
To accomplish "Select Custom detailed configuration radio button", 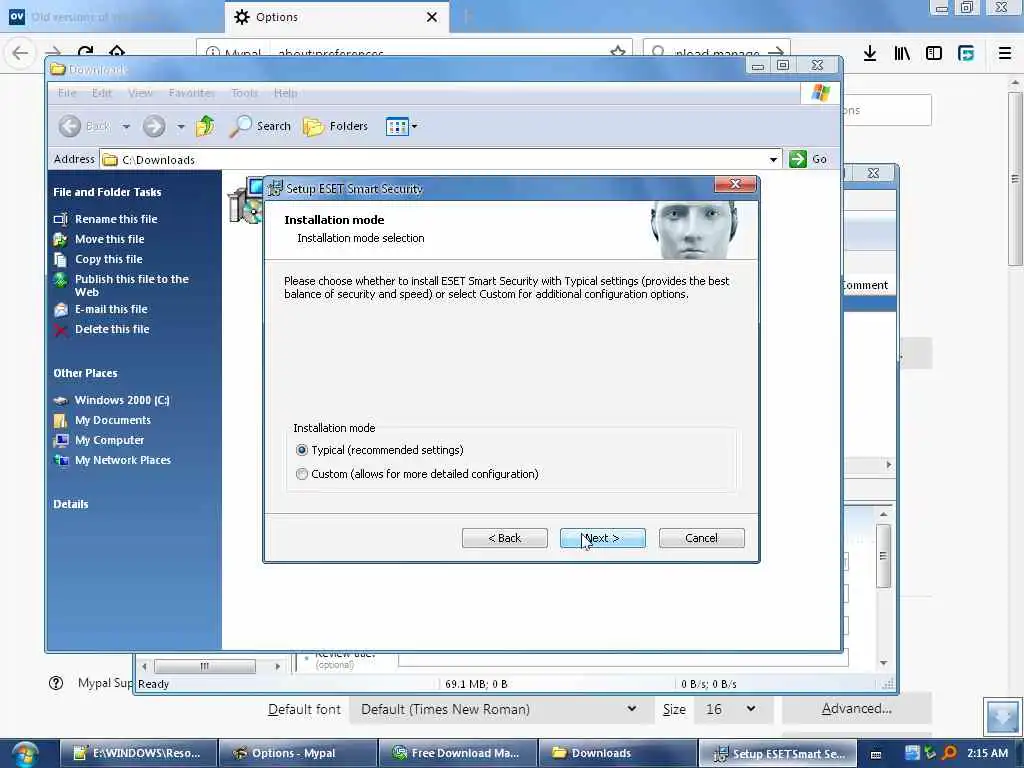I will tap(302, 474).
